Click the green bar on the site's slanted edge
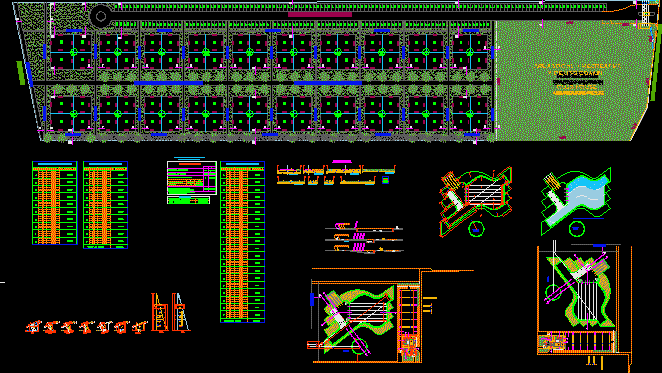 20,73
